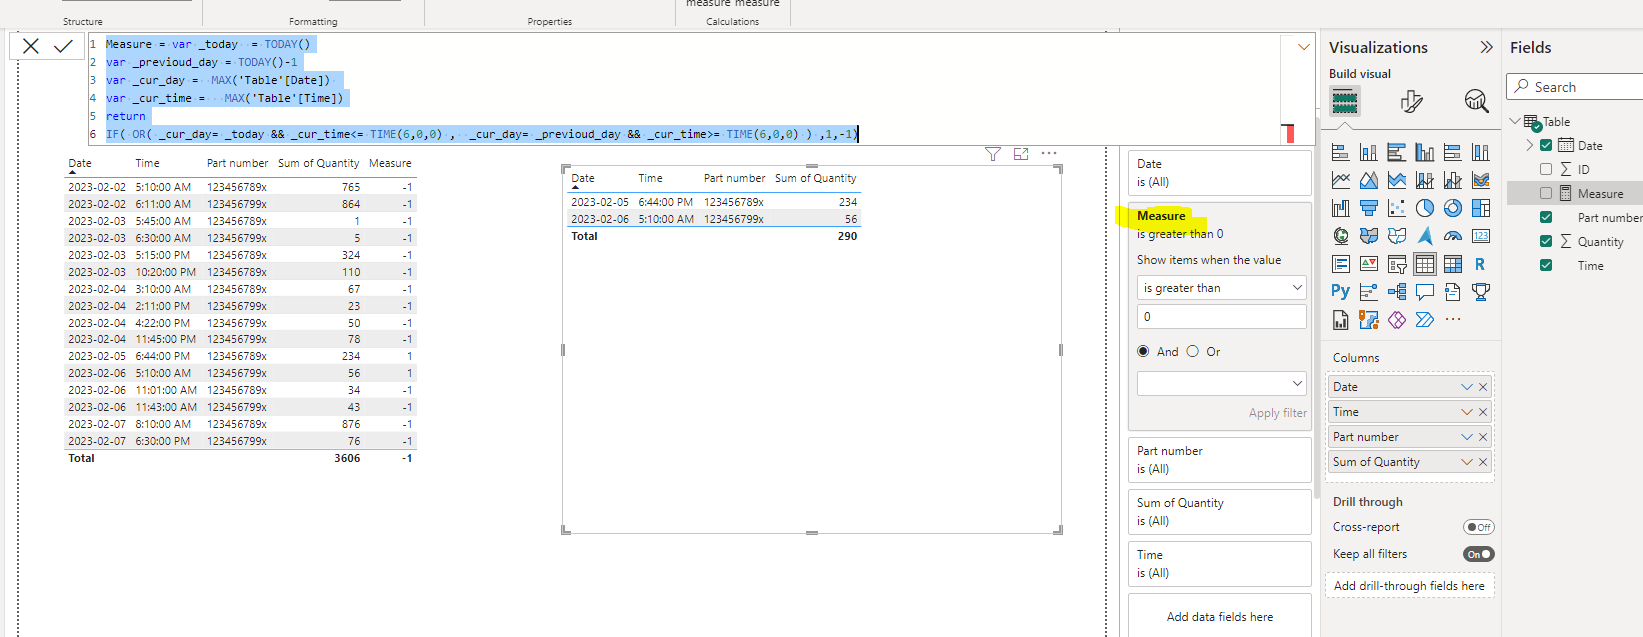Expand the Date hierarchy in Fields
Image resolution: width=1643 pixels, height=637 pixels.
pos(1530,145)
